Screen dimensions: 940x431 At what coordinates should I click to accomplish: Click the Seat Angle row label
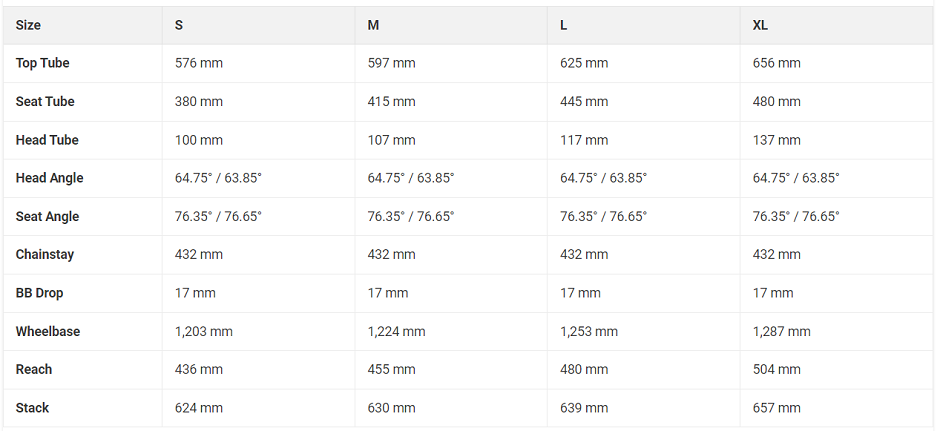pos(47,216)
